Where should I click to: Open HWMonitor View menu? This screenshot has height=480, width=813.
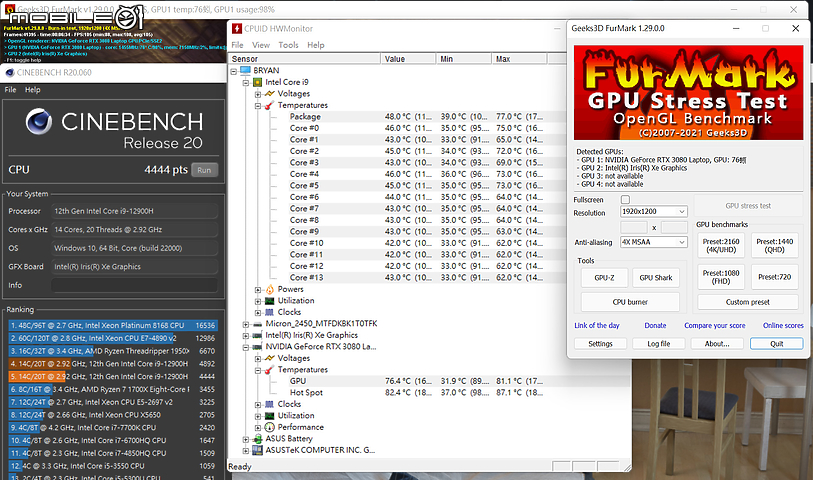pyautogui.click(x=261, y=45)
